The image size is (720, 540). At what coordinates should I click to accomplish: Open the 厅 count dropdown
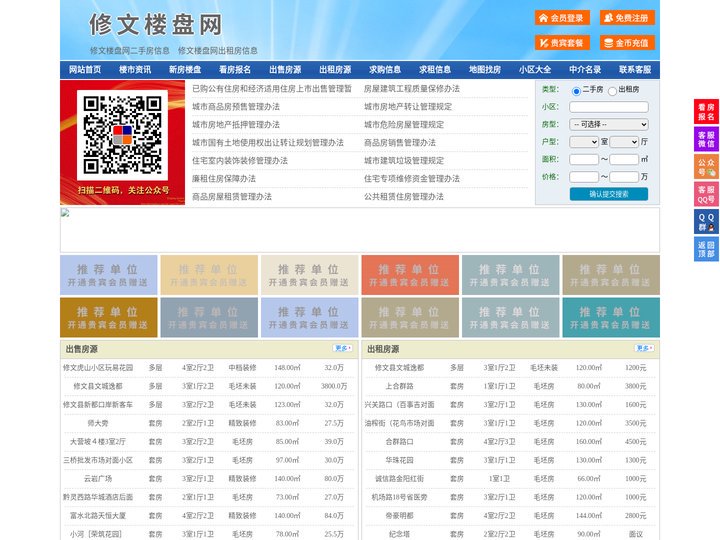click(624, 142)
